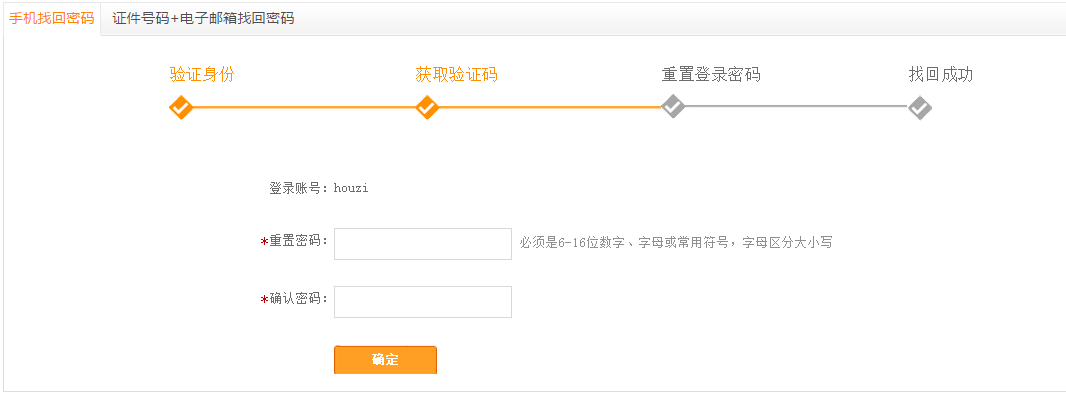Click the gray checkmark under 找回成功

[920, 107]
